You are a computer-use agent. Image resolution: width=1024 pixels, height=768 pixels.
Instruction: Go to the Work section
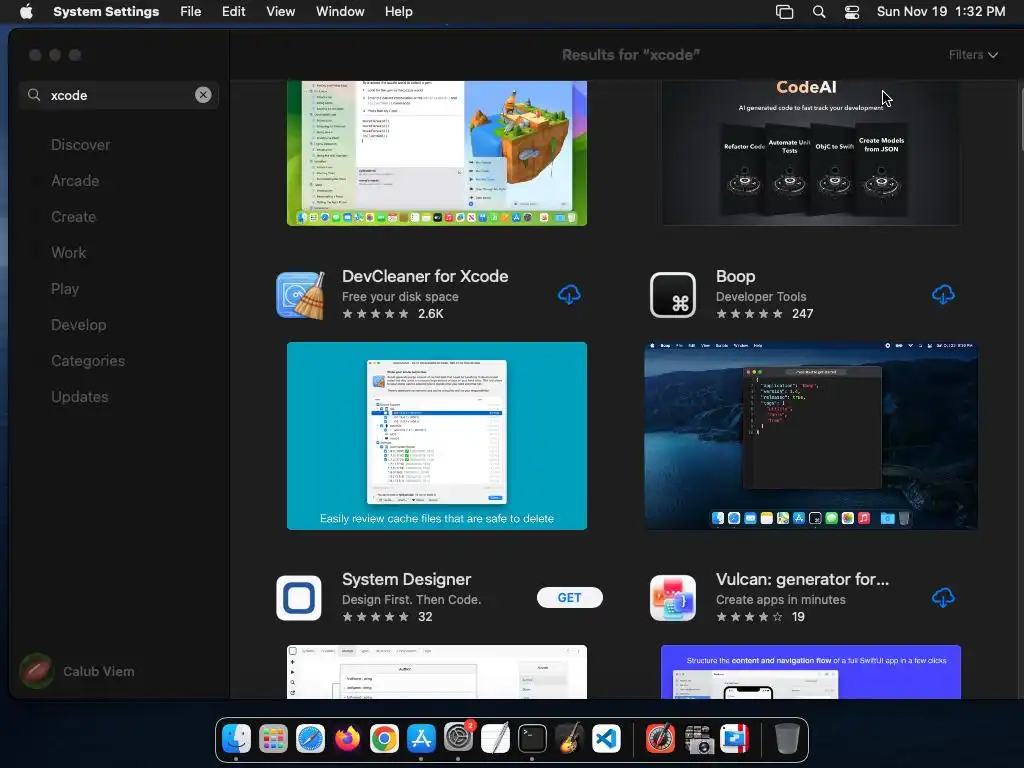coord(69,253)
